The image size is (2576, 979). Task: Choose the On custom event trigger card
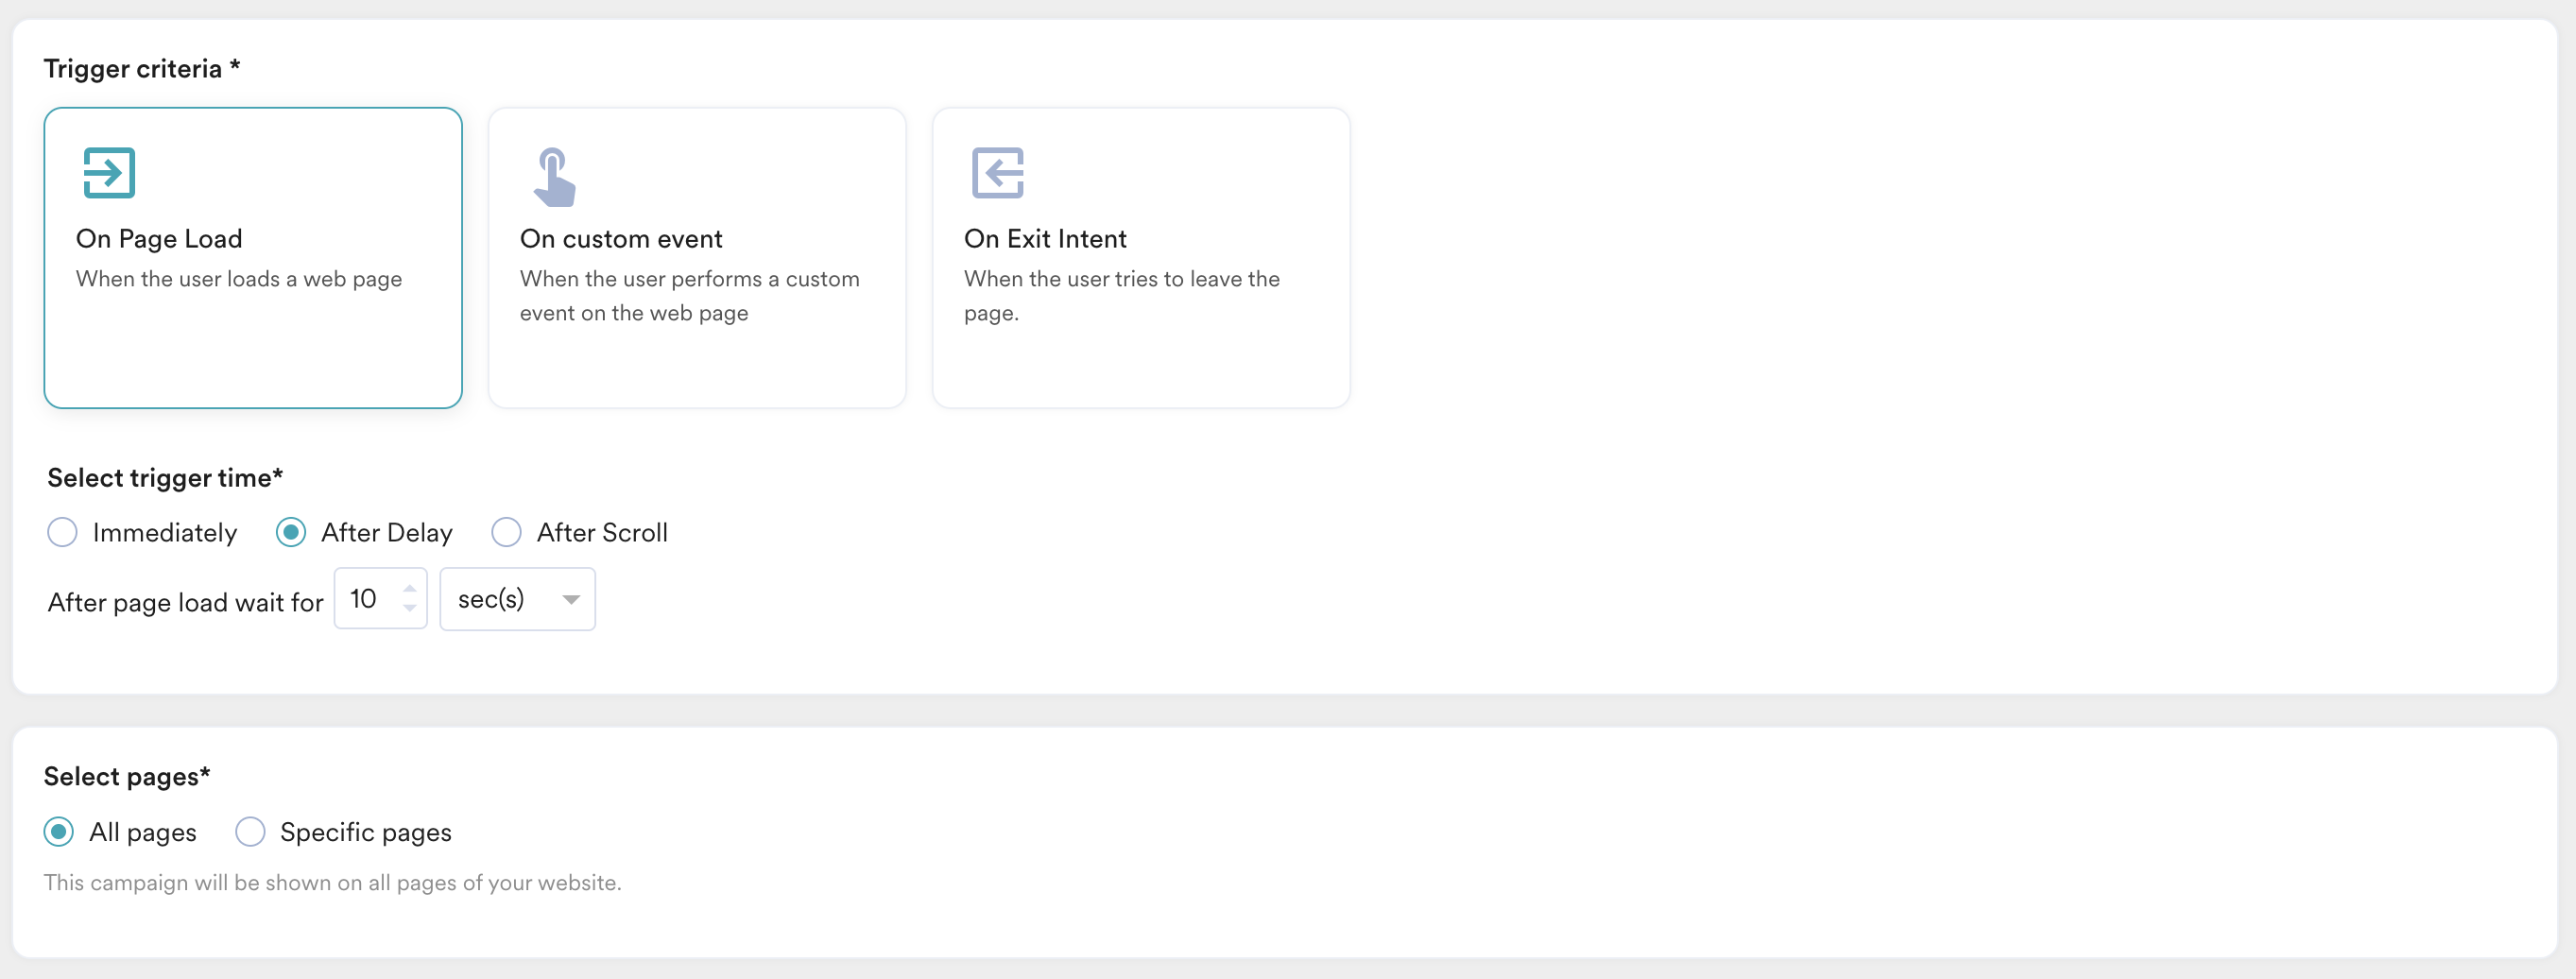pyautogui.click(x=697, y=258)
